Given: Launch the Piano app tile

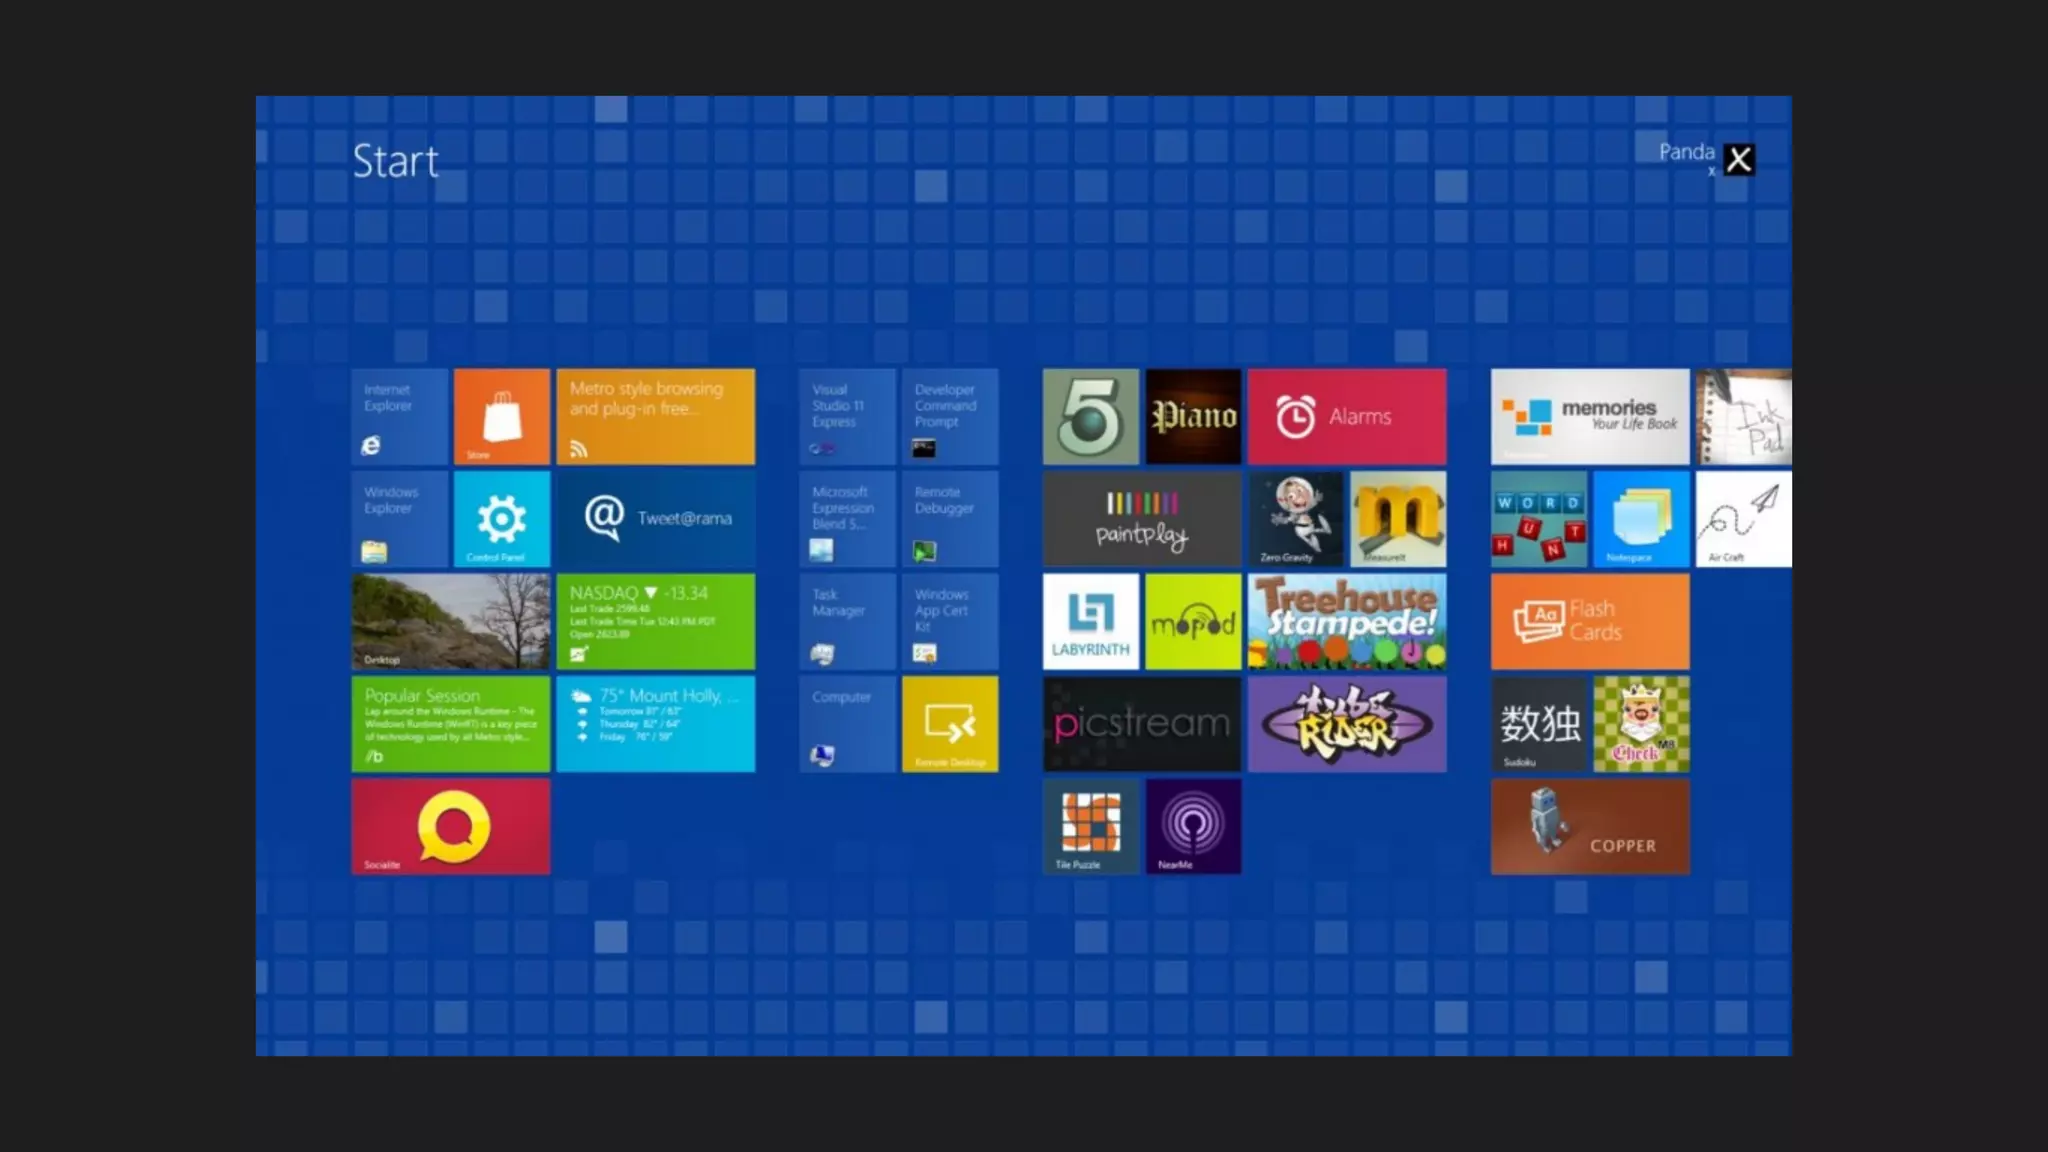Looking at the screenshot, I should [1193, 416].
